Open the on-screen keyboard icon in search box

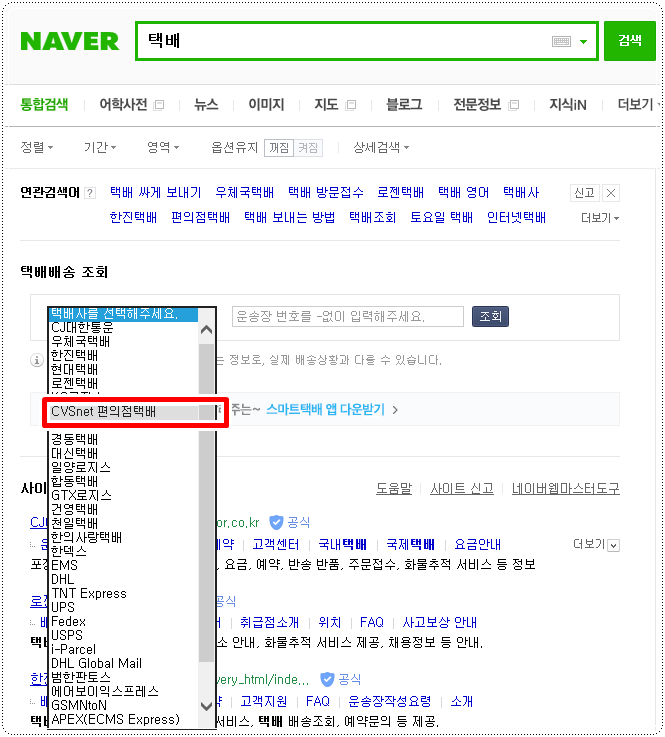click(561, 41)
